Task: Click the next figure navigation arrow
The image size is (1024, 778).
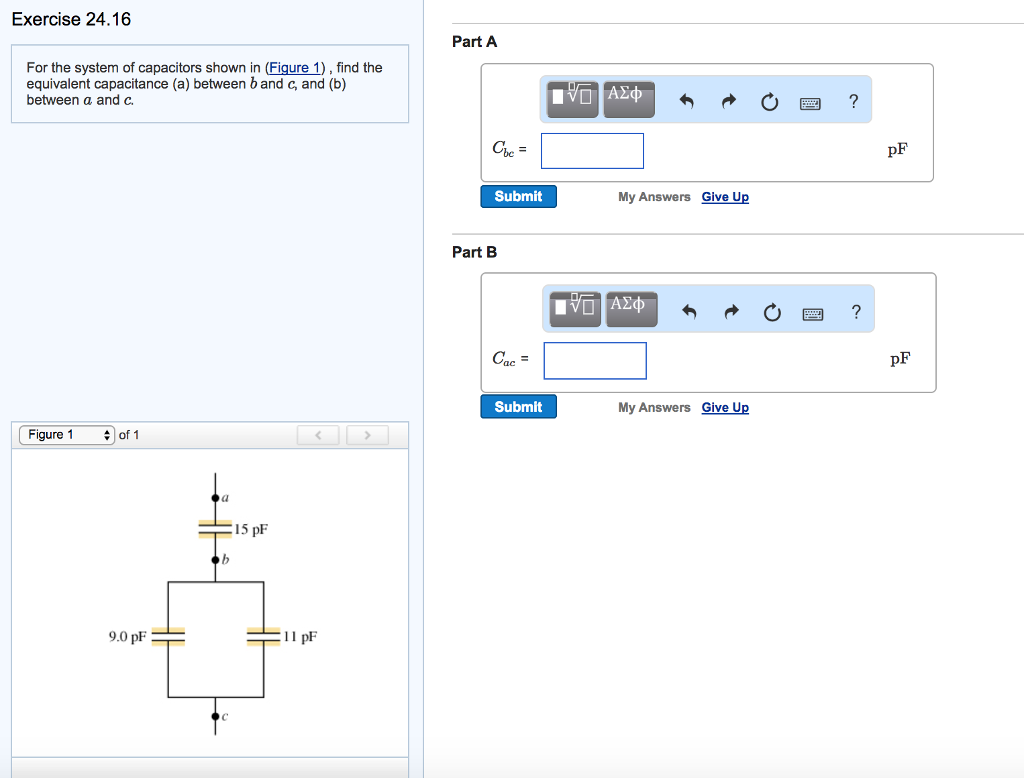Action: click(367, 434)
